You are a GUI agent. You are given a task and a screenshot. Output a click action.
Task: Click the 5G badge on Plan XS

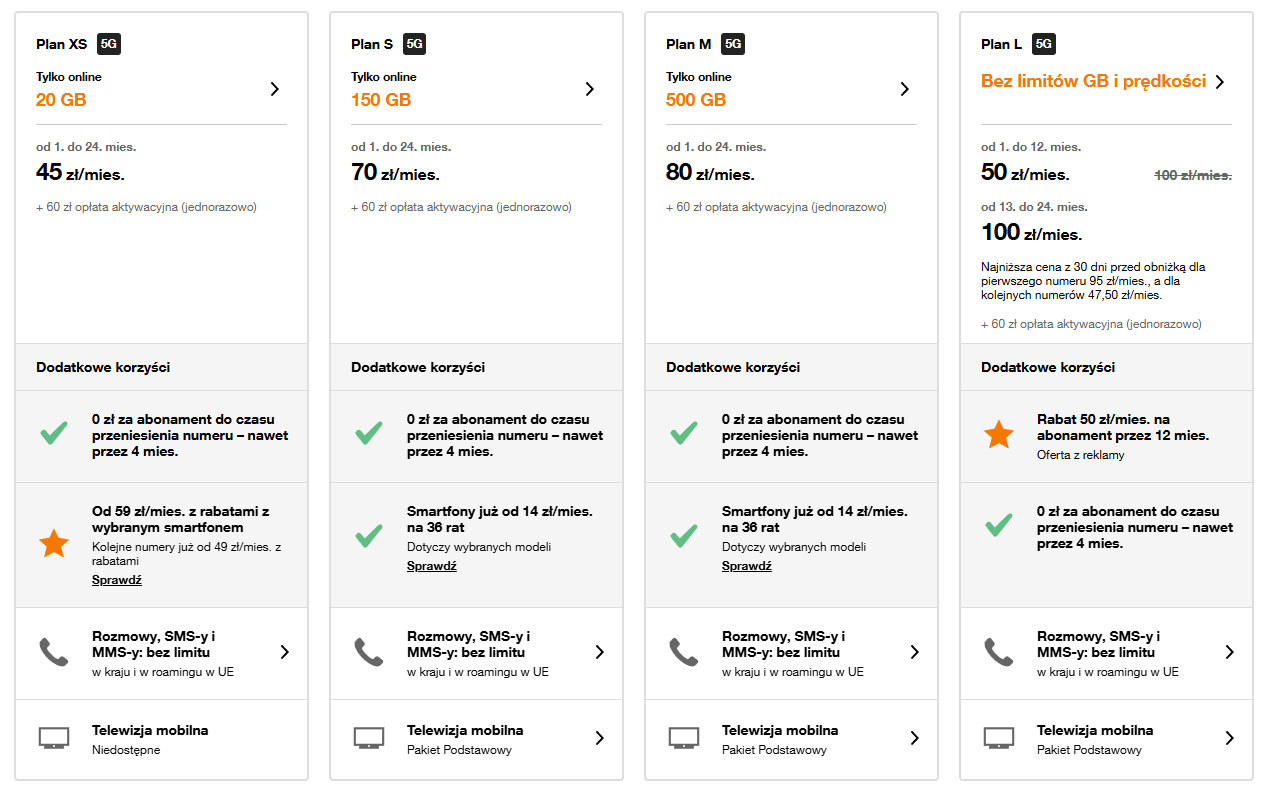point(109,44)
